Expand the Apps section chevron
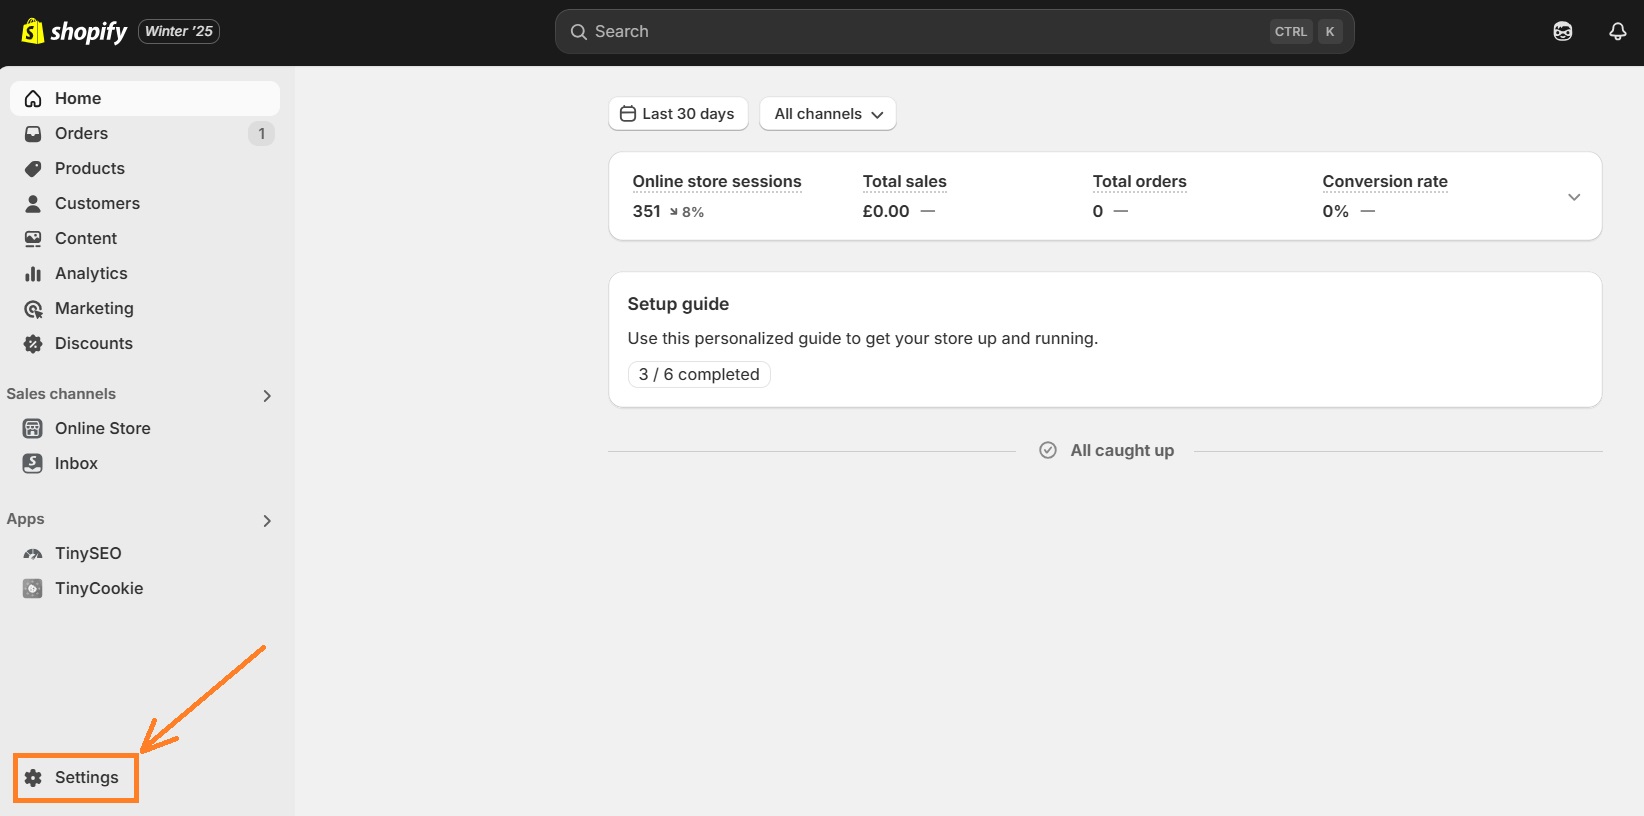Screen dimensions: 1644x816 click(266, 520)
